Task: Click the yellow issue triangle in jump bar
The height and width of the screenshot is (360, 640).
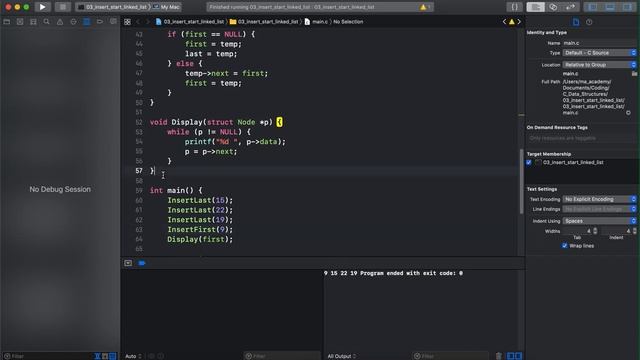Action: point(511,22)
